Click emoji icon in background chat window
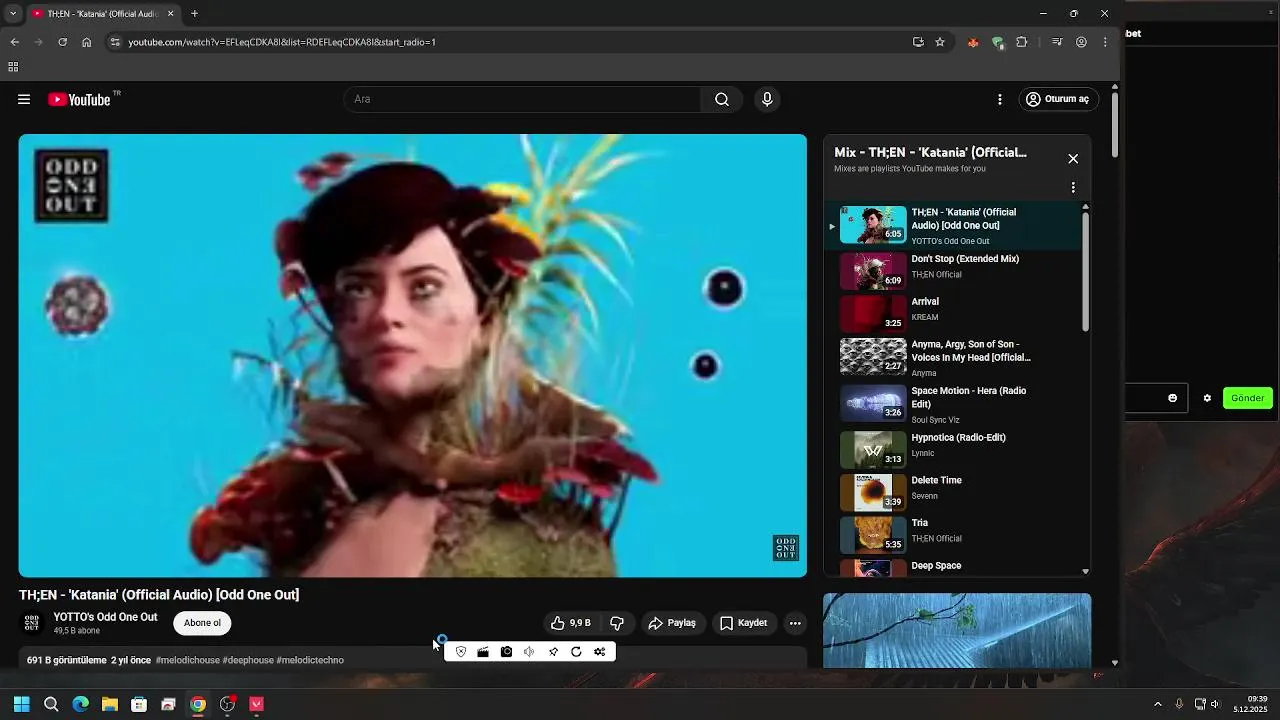 click(1173, 398)
